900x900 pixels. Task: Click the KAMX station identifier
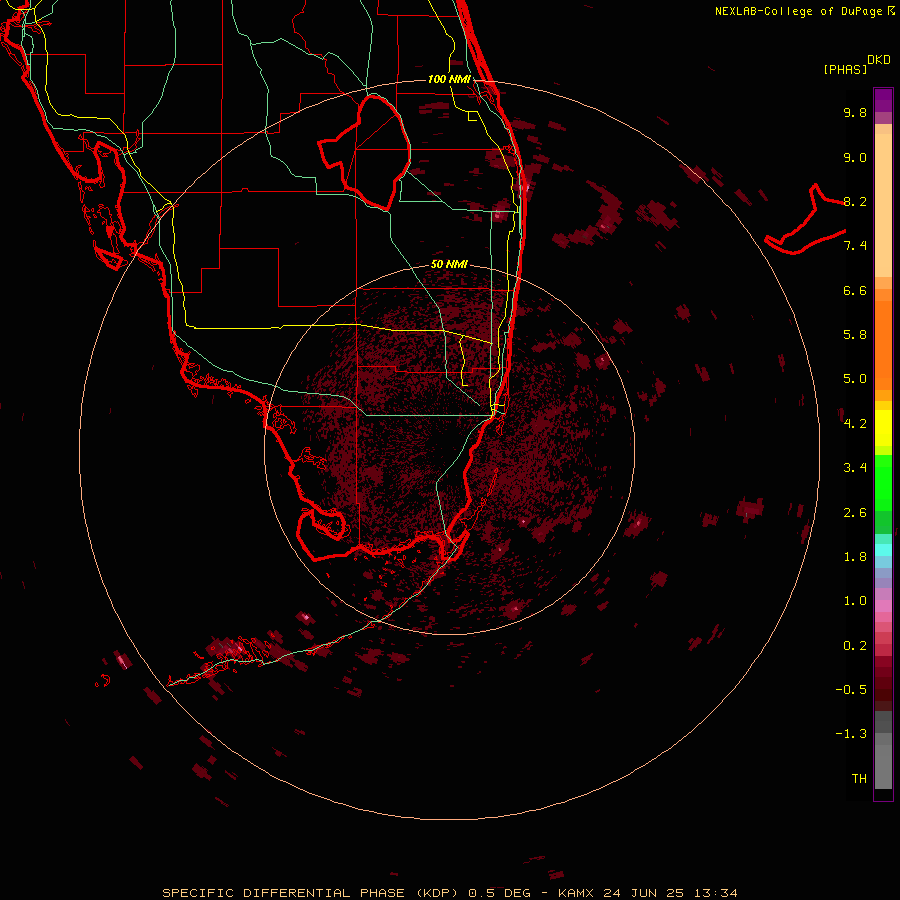(x=577, y=893)
